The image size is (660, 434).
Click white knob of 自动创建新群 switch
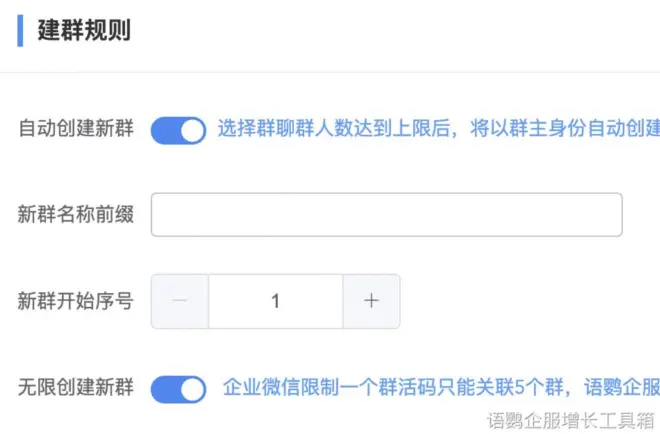click(192, 130)
